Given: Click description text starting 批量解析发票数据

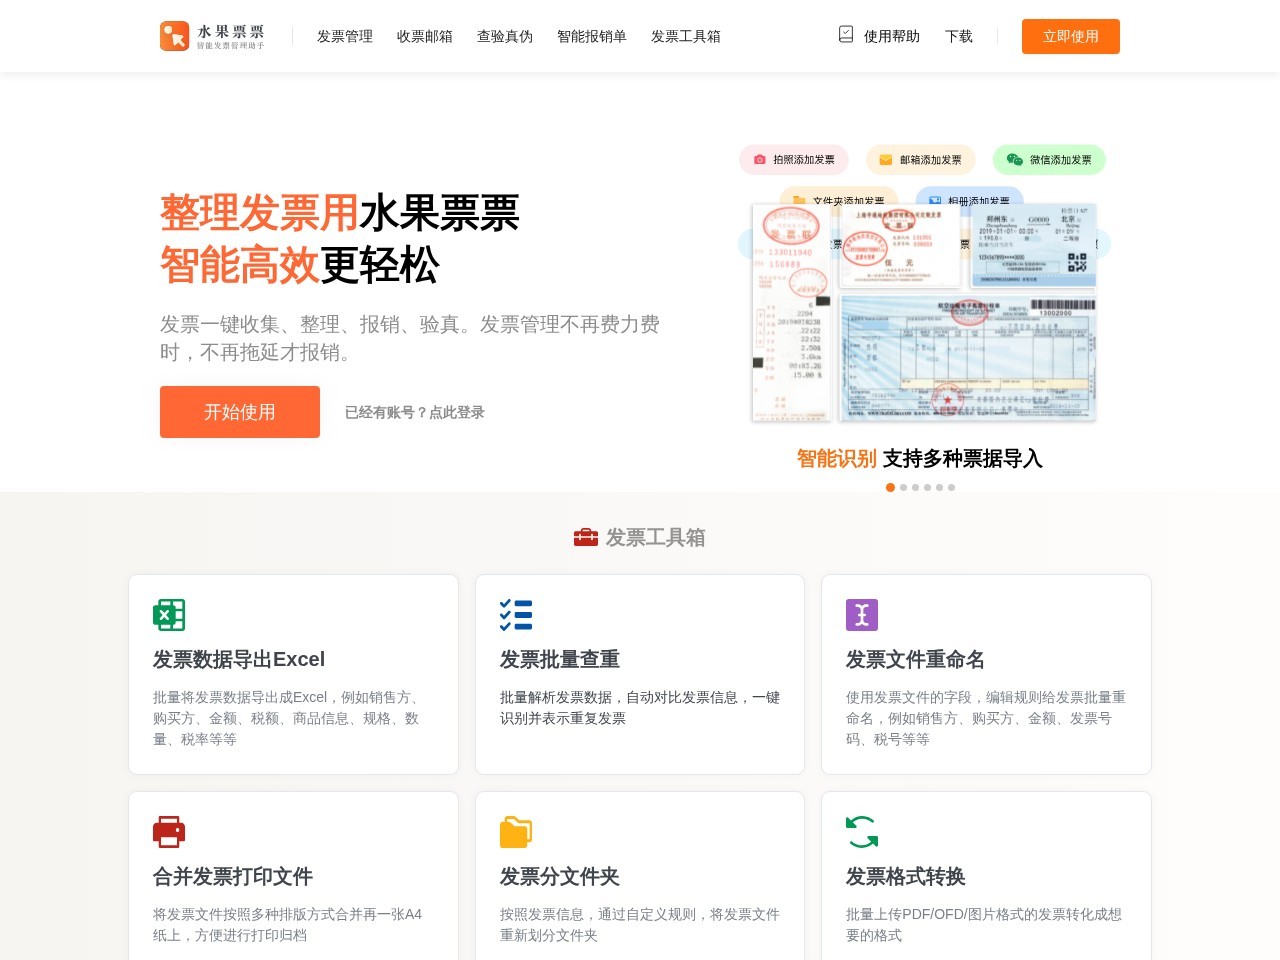Looking at the screenshot, I should (x=640, y=708).
